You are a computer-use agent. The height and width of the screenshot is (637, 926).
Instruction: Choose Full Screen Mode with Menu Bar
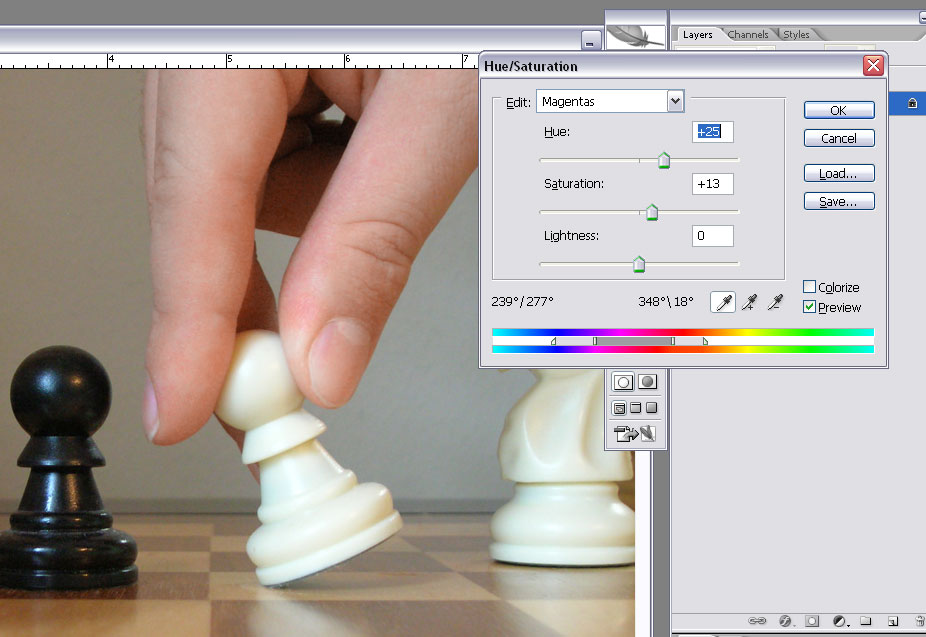[x=635, y=408]
